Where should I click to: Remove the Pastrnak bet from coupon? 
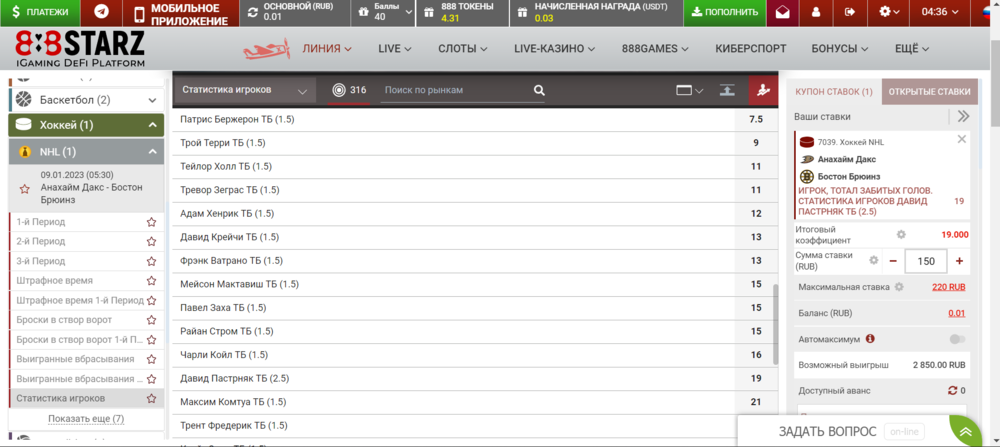pyautogui.click(x=962, y=139)
